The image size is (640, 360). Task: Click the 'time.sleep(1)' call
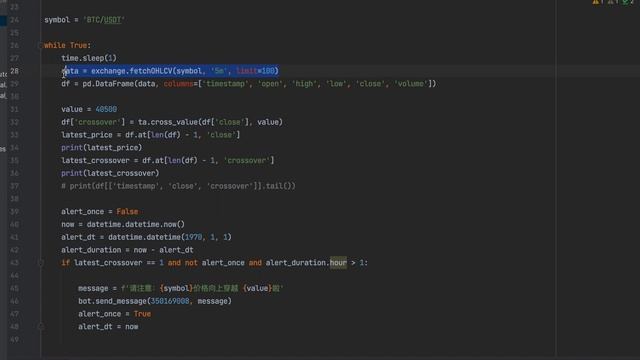(x=89, y=58)
